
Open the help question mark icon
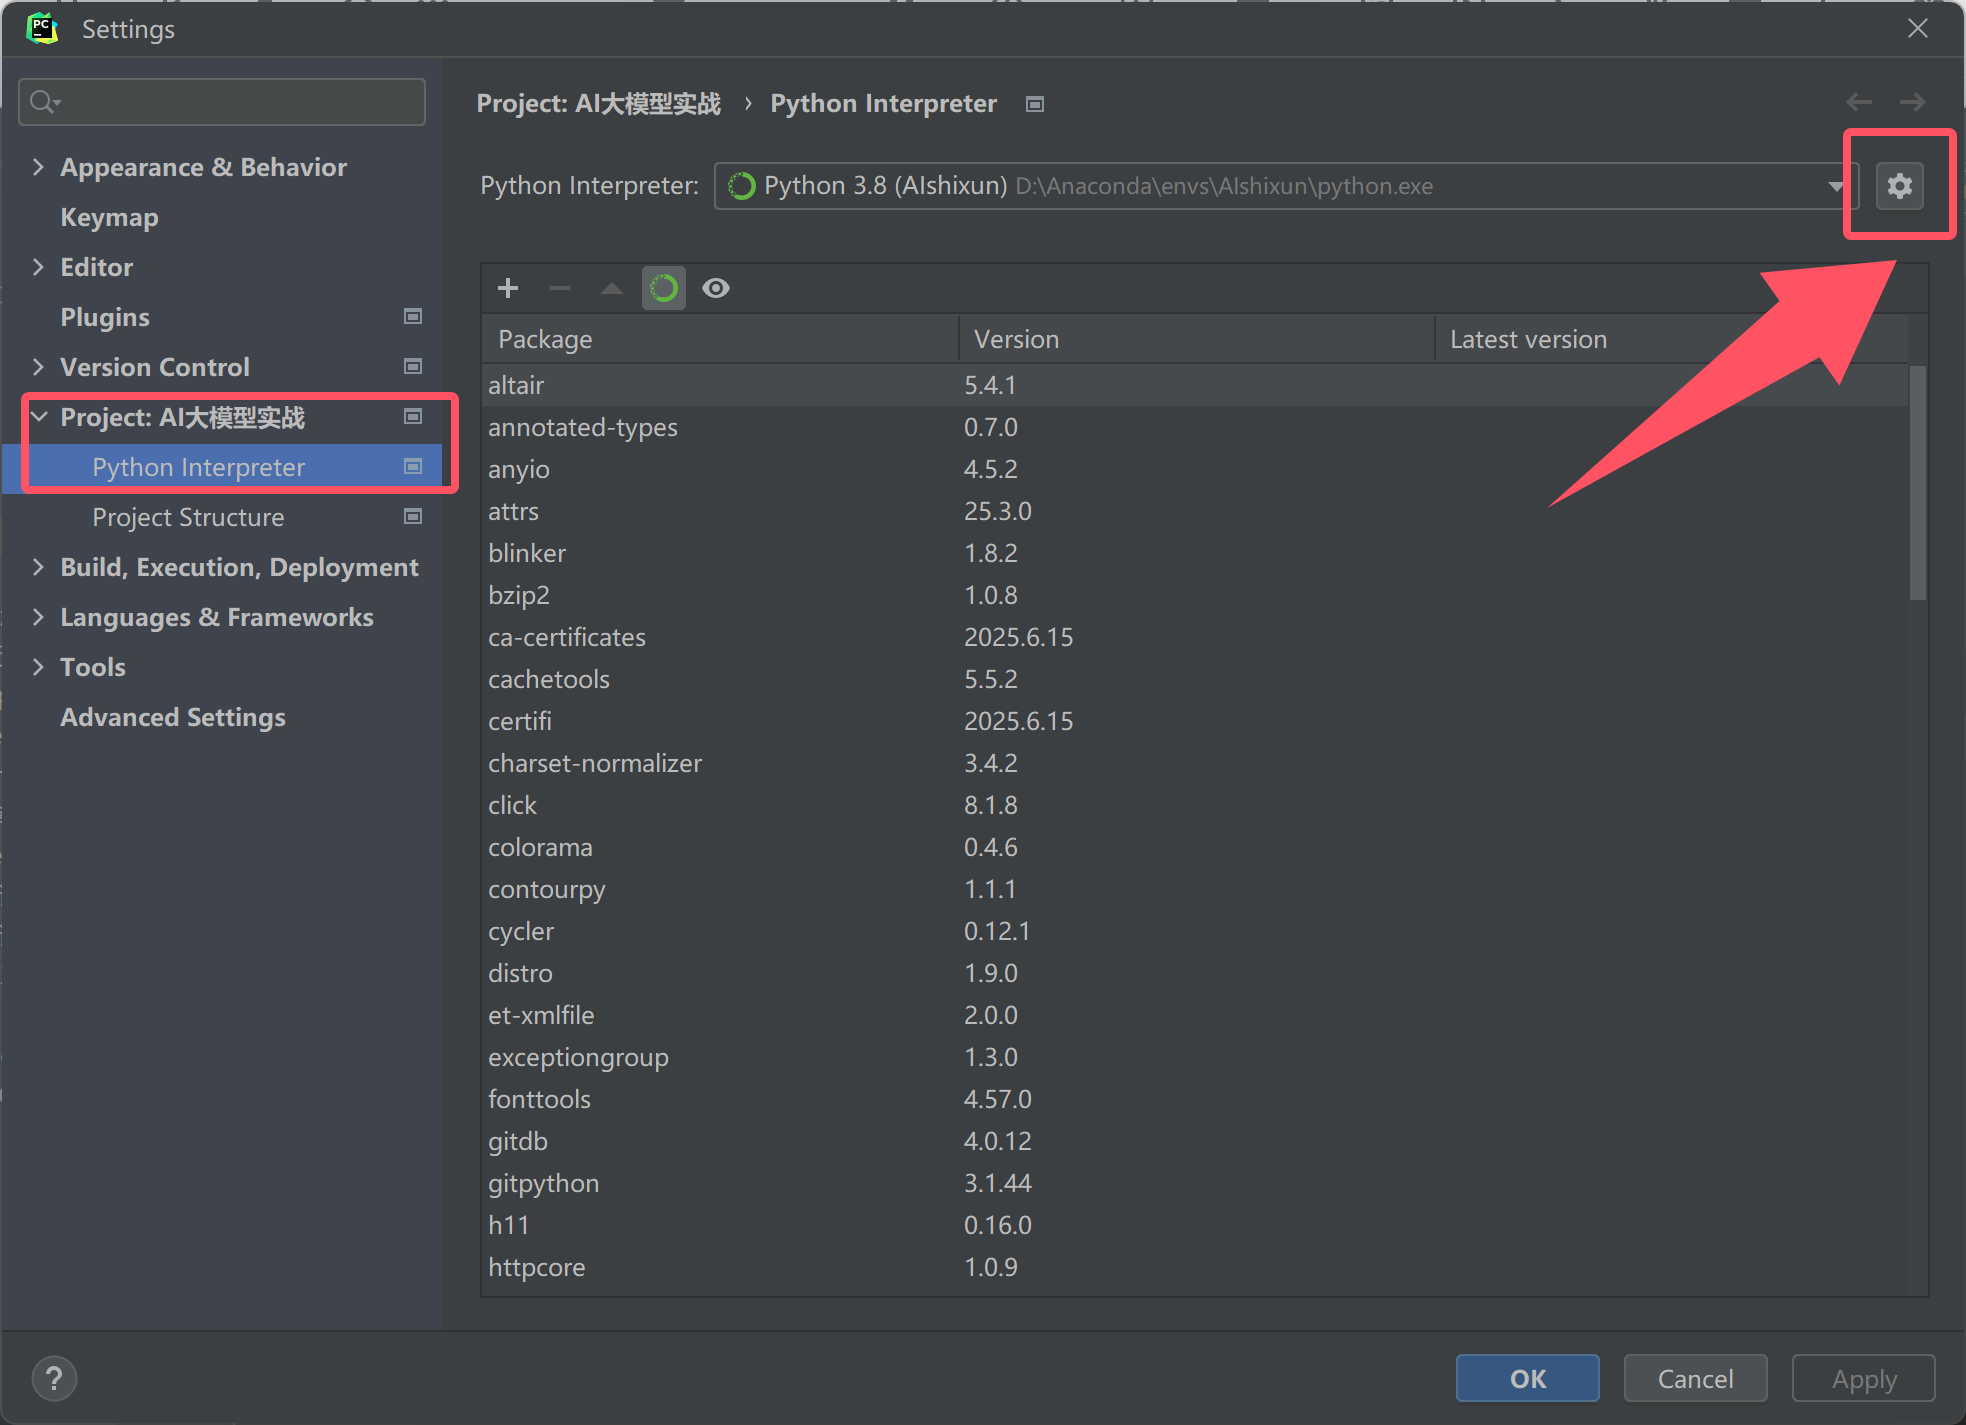(x=54, y=1378)
